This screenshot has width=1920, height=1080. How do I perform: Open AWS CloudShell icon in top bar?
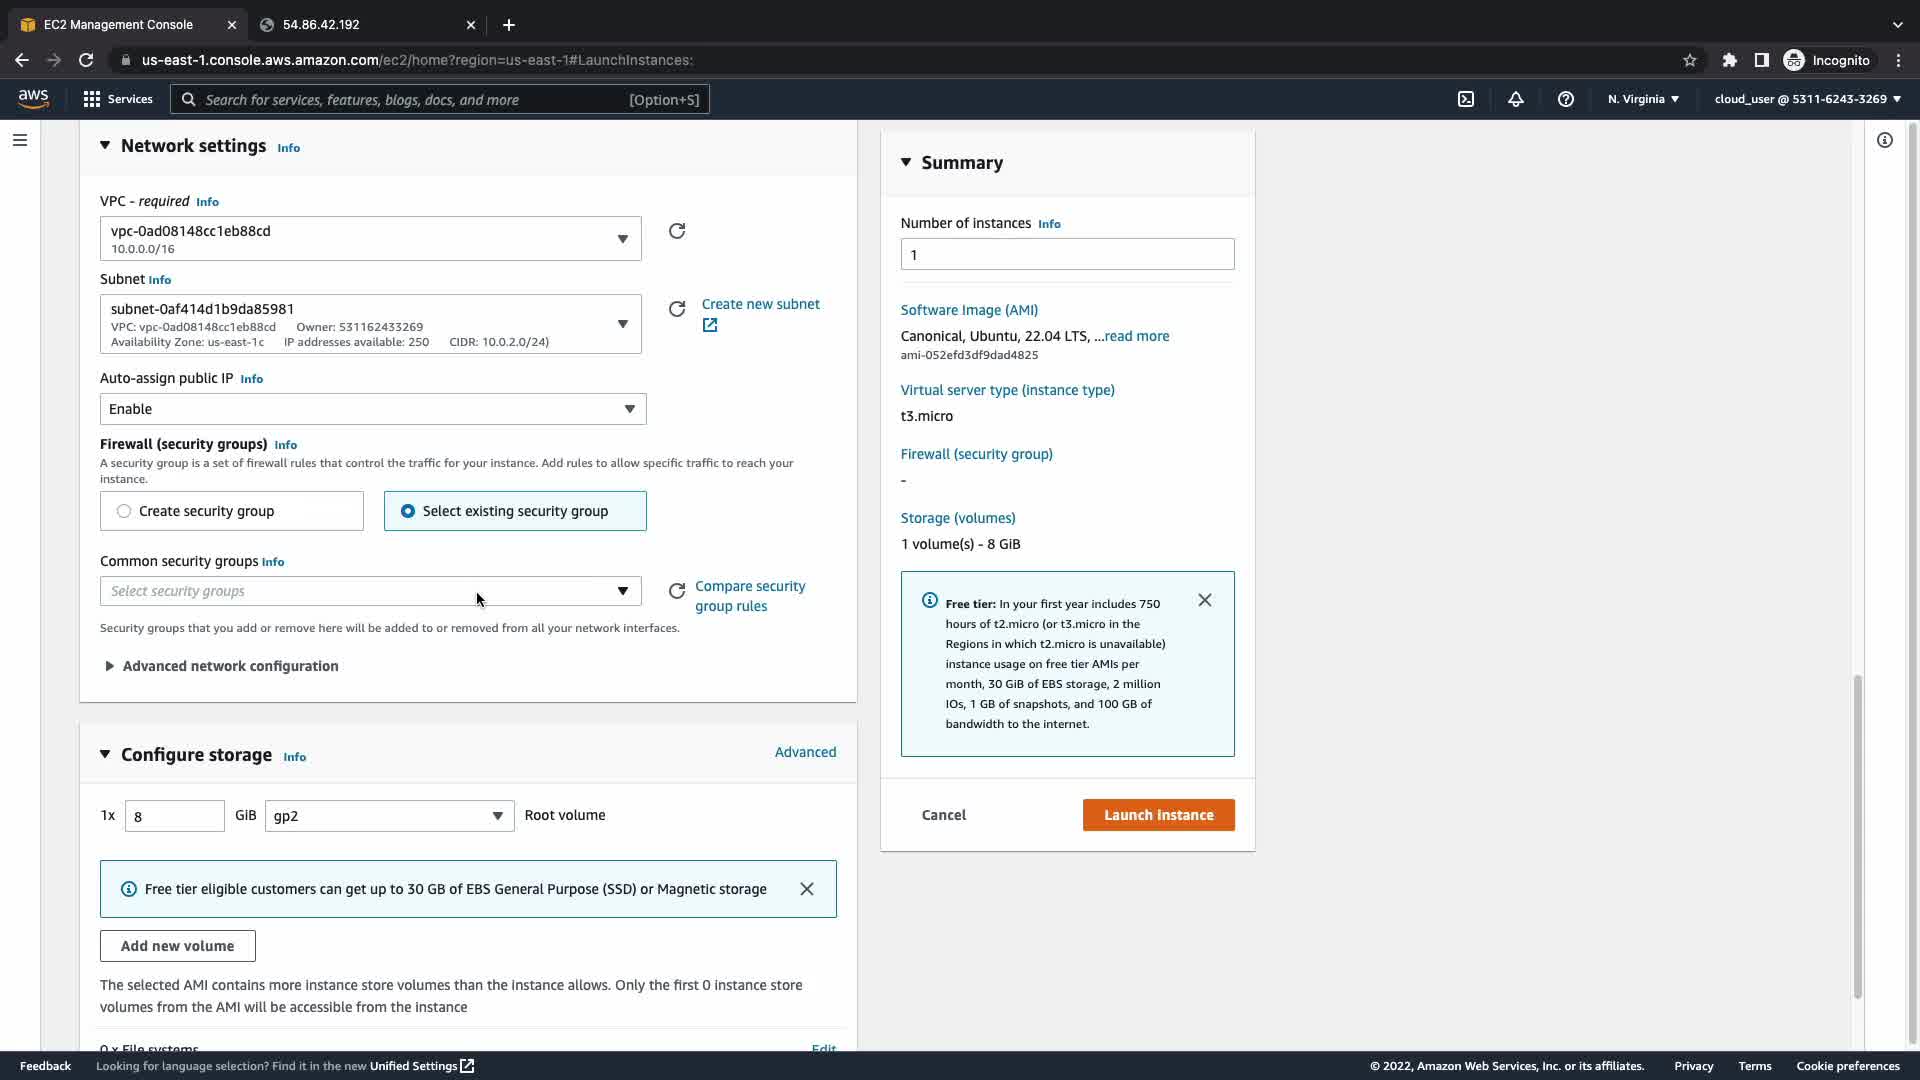click(1466, 99)
